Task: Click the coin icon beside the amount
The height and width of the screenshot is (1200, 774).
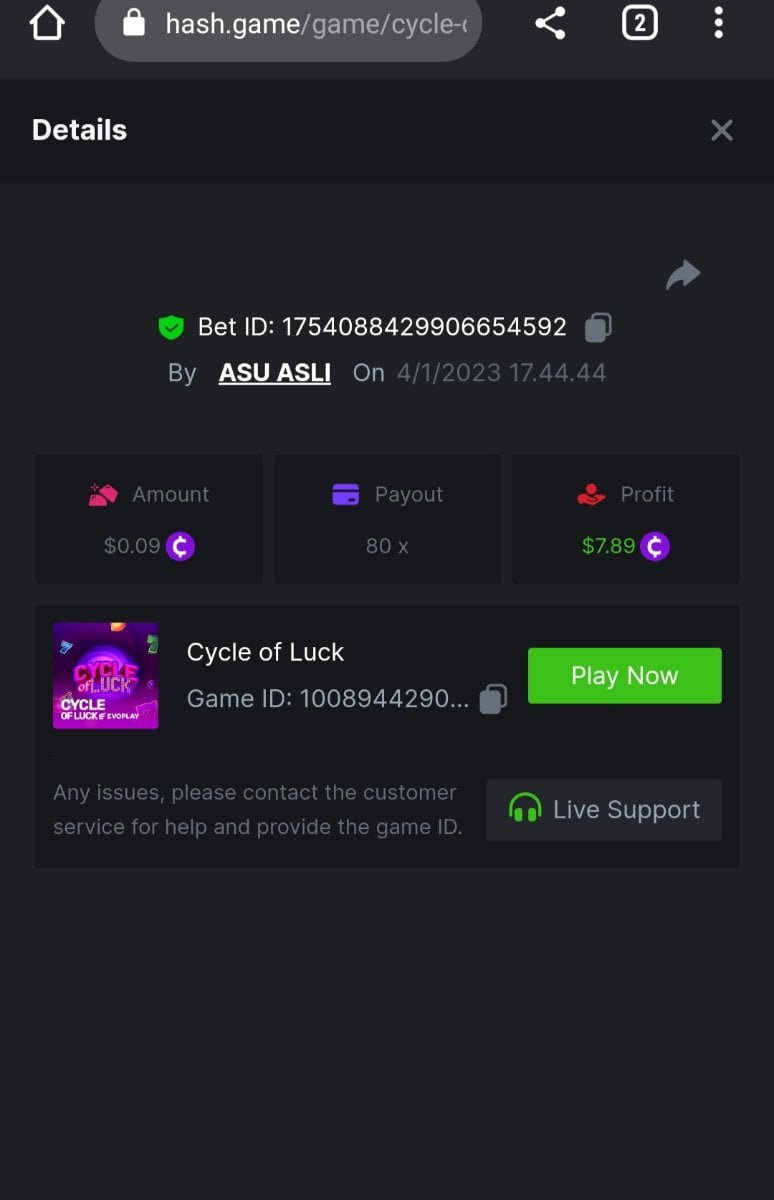Action: point(180,546)
